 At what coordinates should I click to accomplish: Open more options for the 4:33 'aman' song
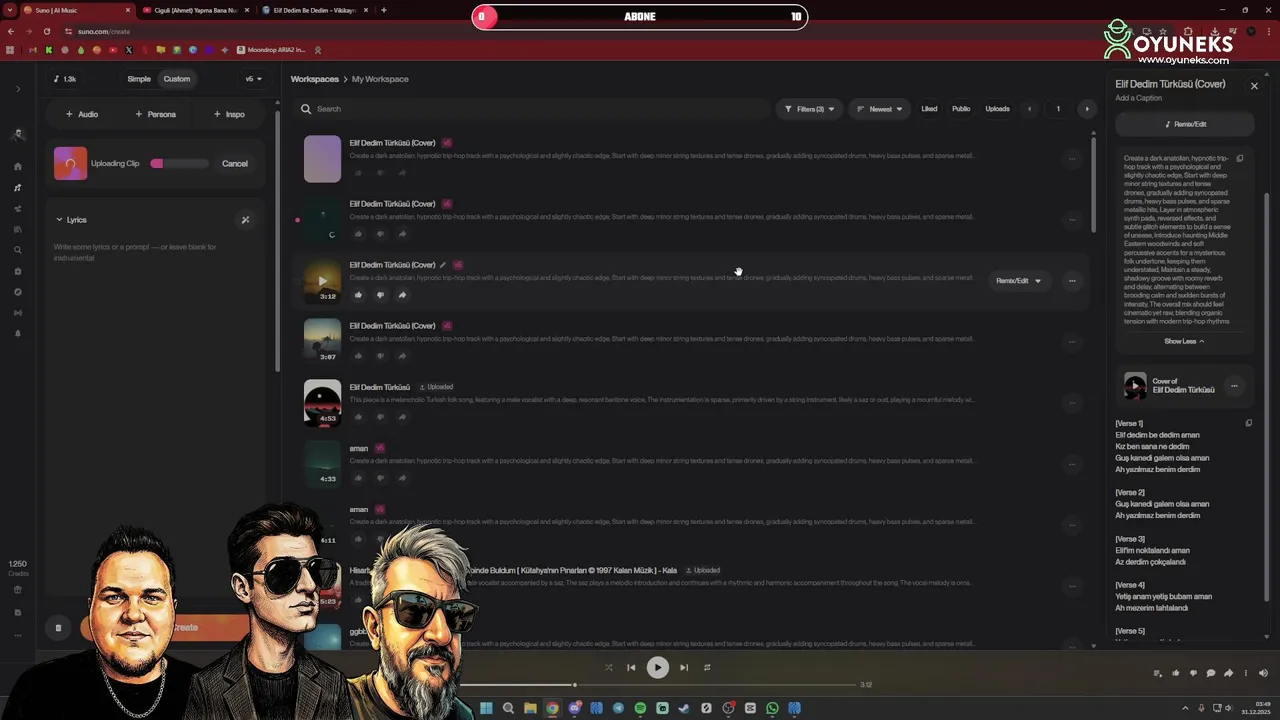[1072, 464]
